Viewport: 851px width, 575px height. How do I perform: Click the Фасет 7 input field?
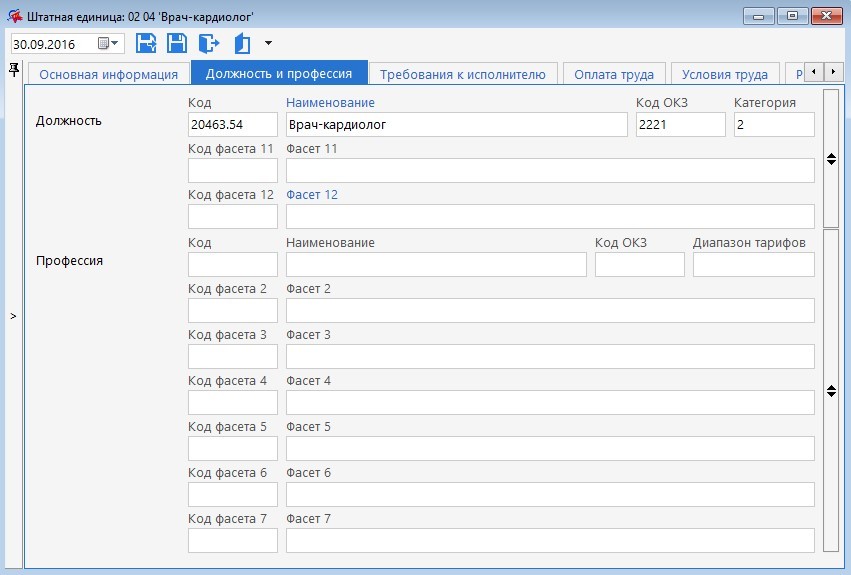tap(550, 541)
